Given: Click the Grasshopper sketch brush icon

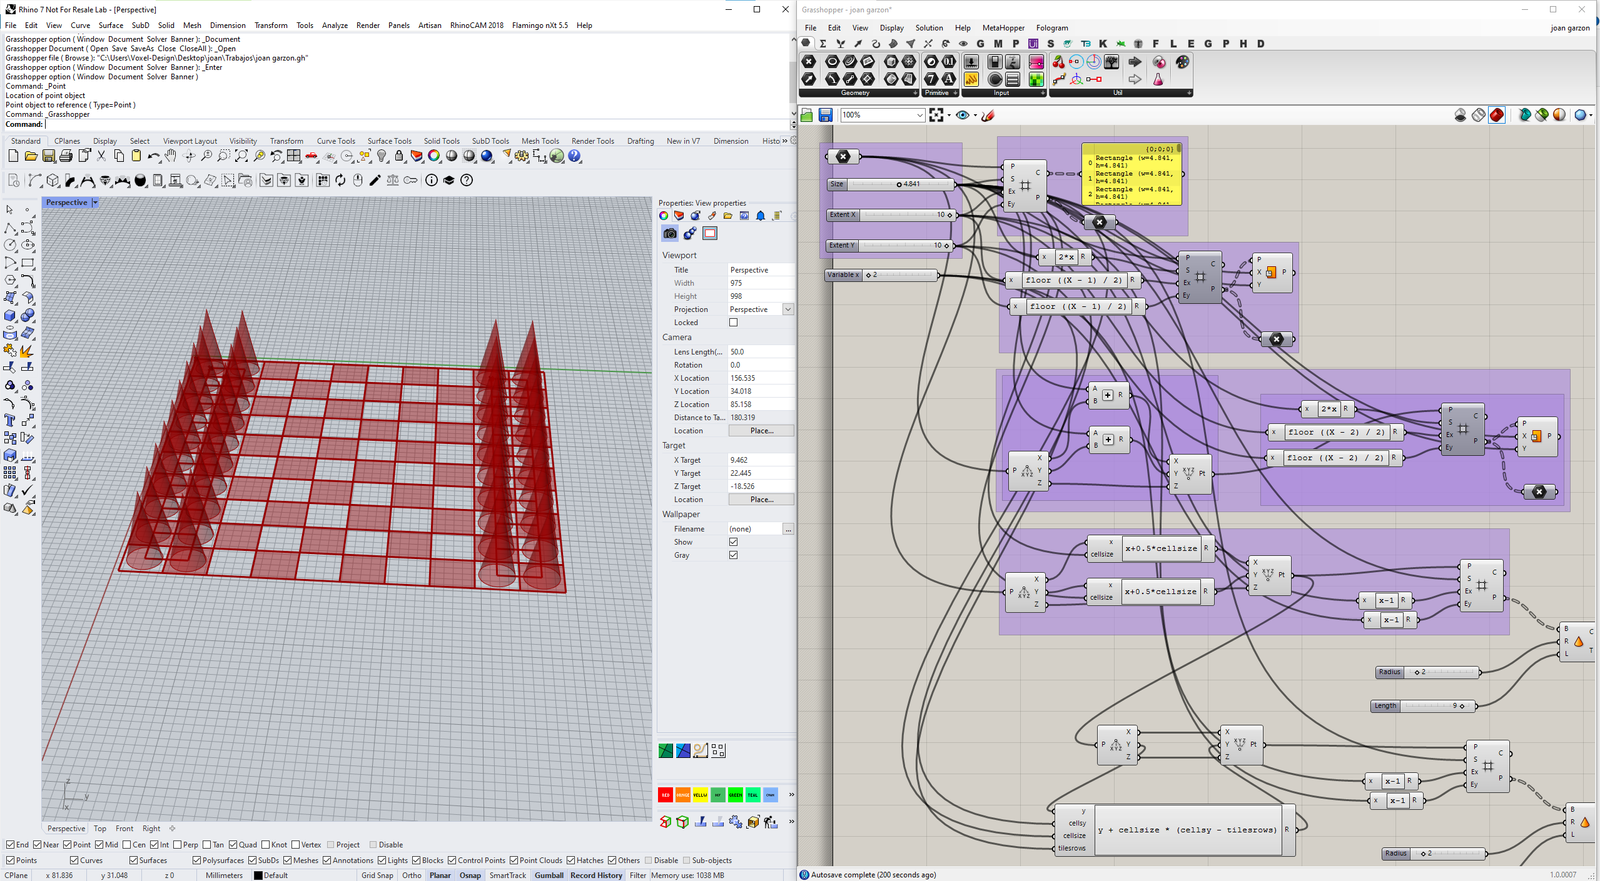Looking at the screenshot, I should pyautogui.click(x=988, y=115).
